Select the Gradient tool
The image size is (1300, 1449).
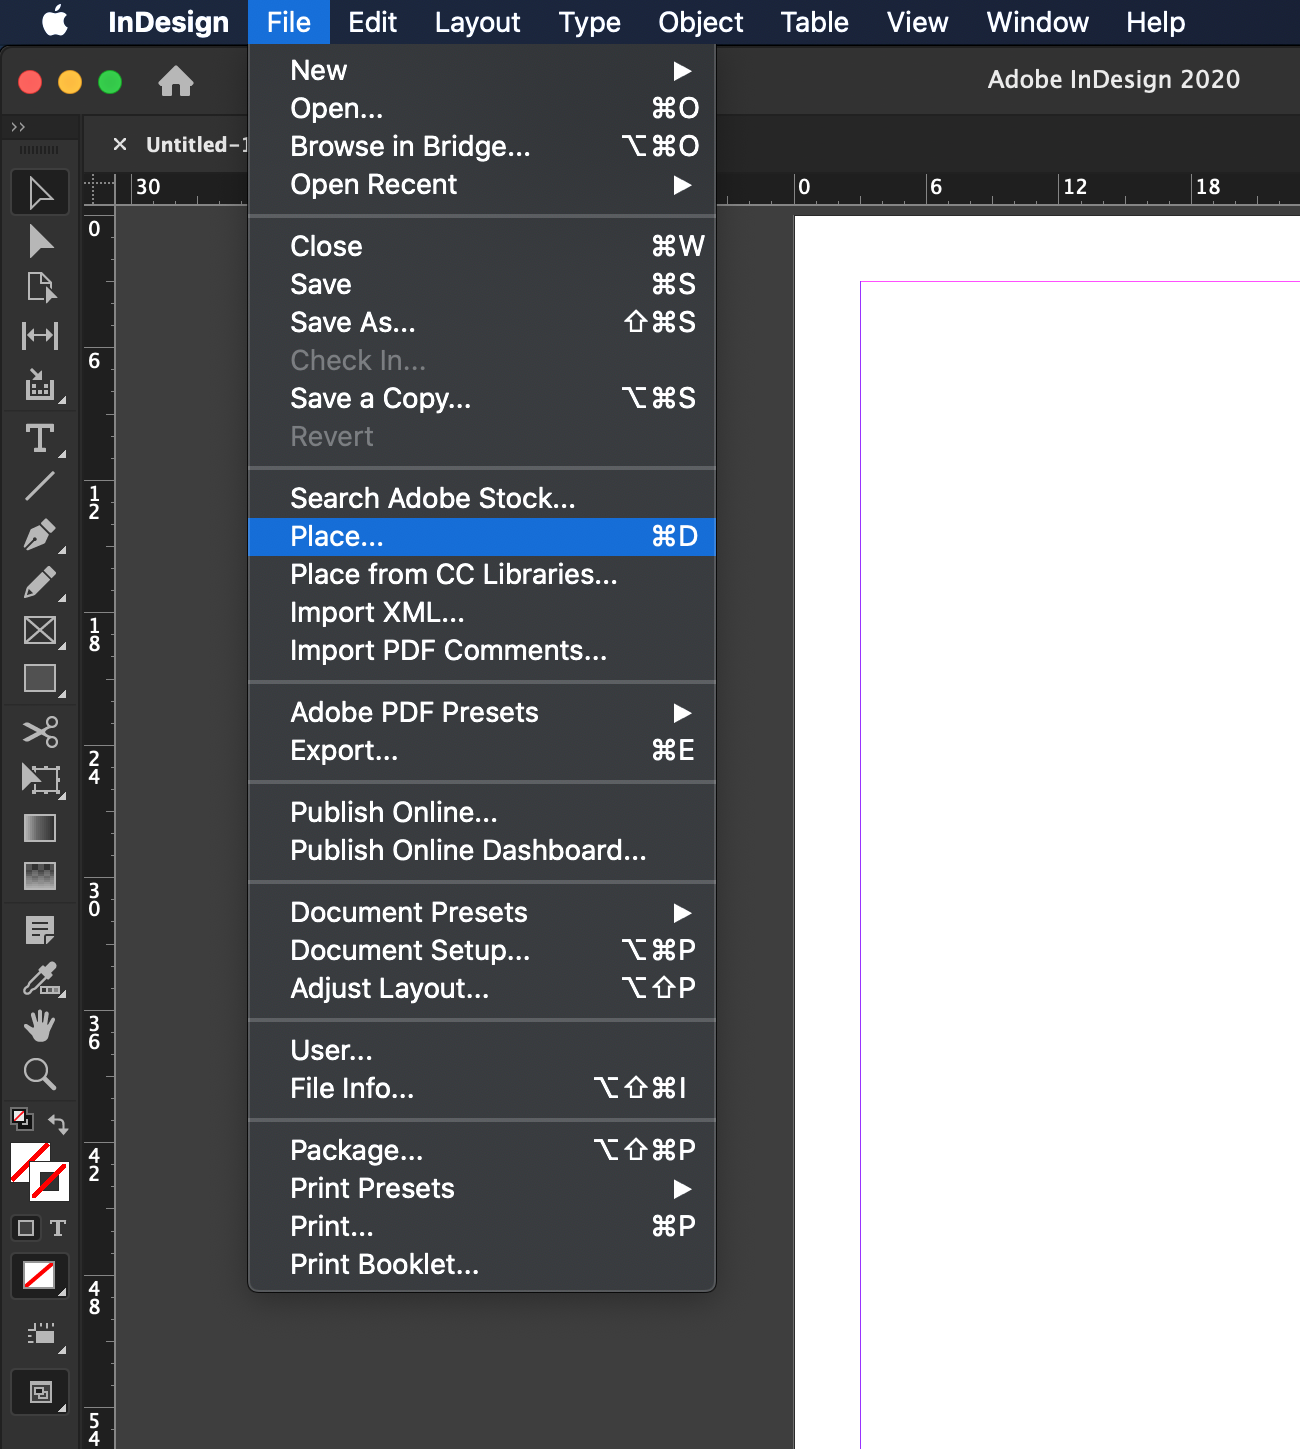[40, 827]
